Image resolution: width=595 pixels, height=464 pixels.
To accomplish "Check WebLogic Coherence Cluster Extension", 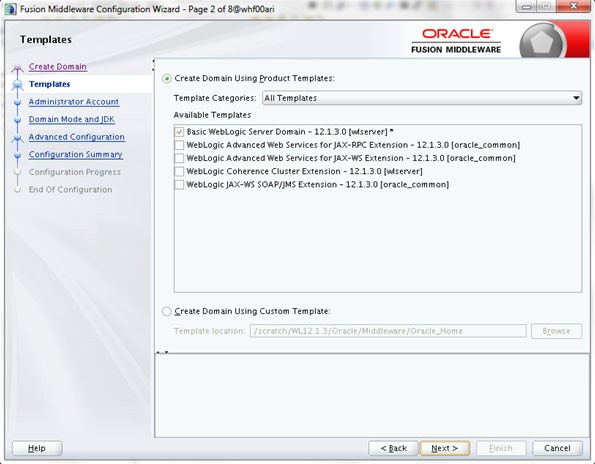I will [x=179, y=171].
